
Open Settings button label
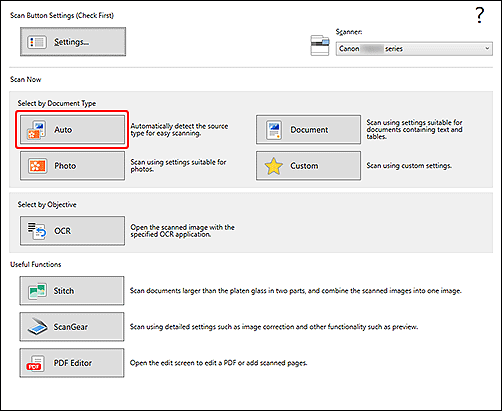(72, 42)
